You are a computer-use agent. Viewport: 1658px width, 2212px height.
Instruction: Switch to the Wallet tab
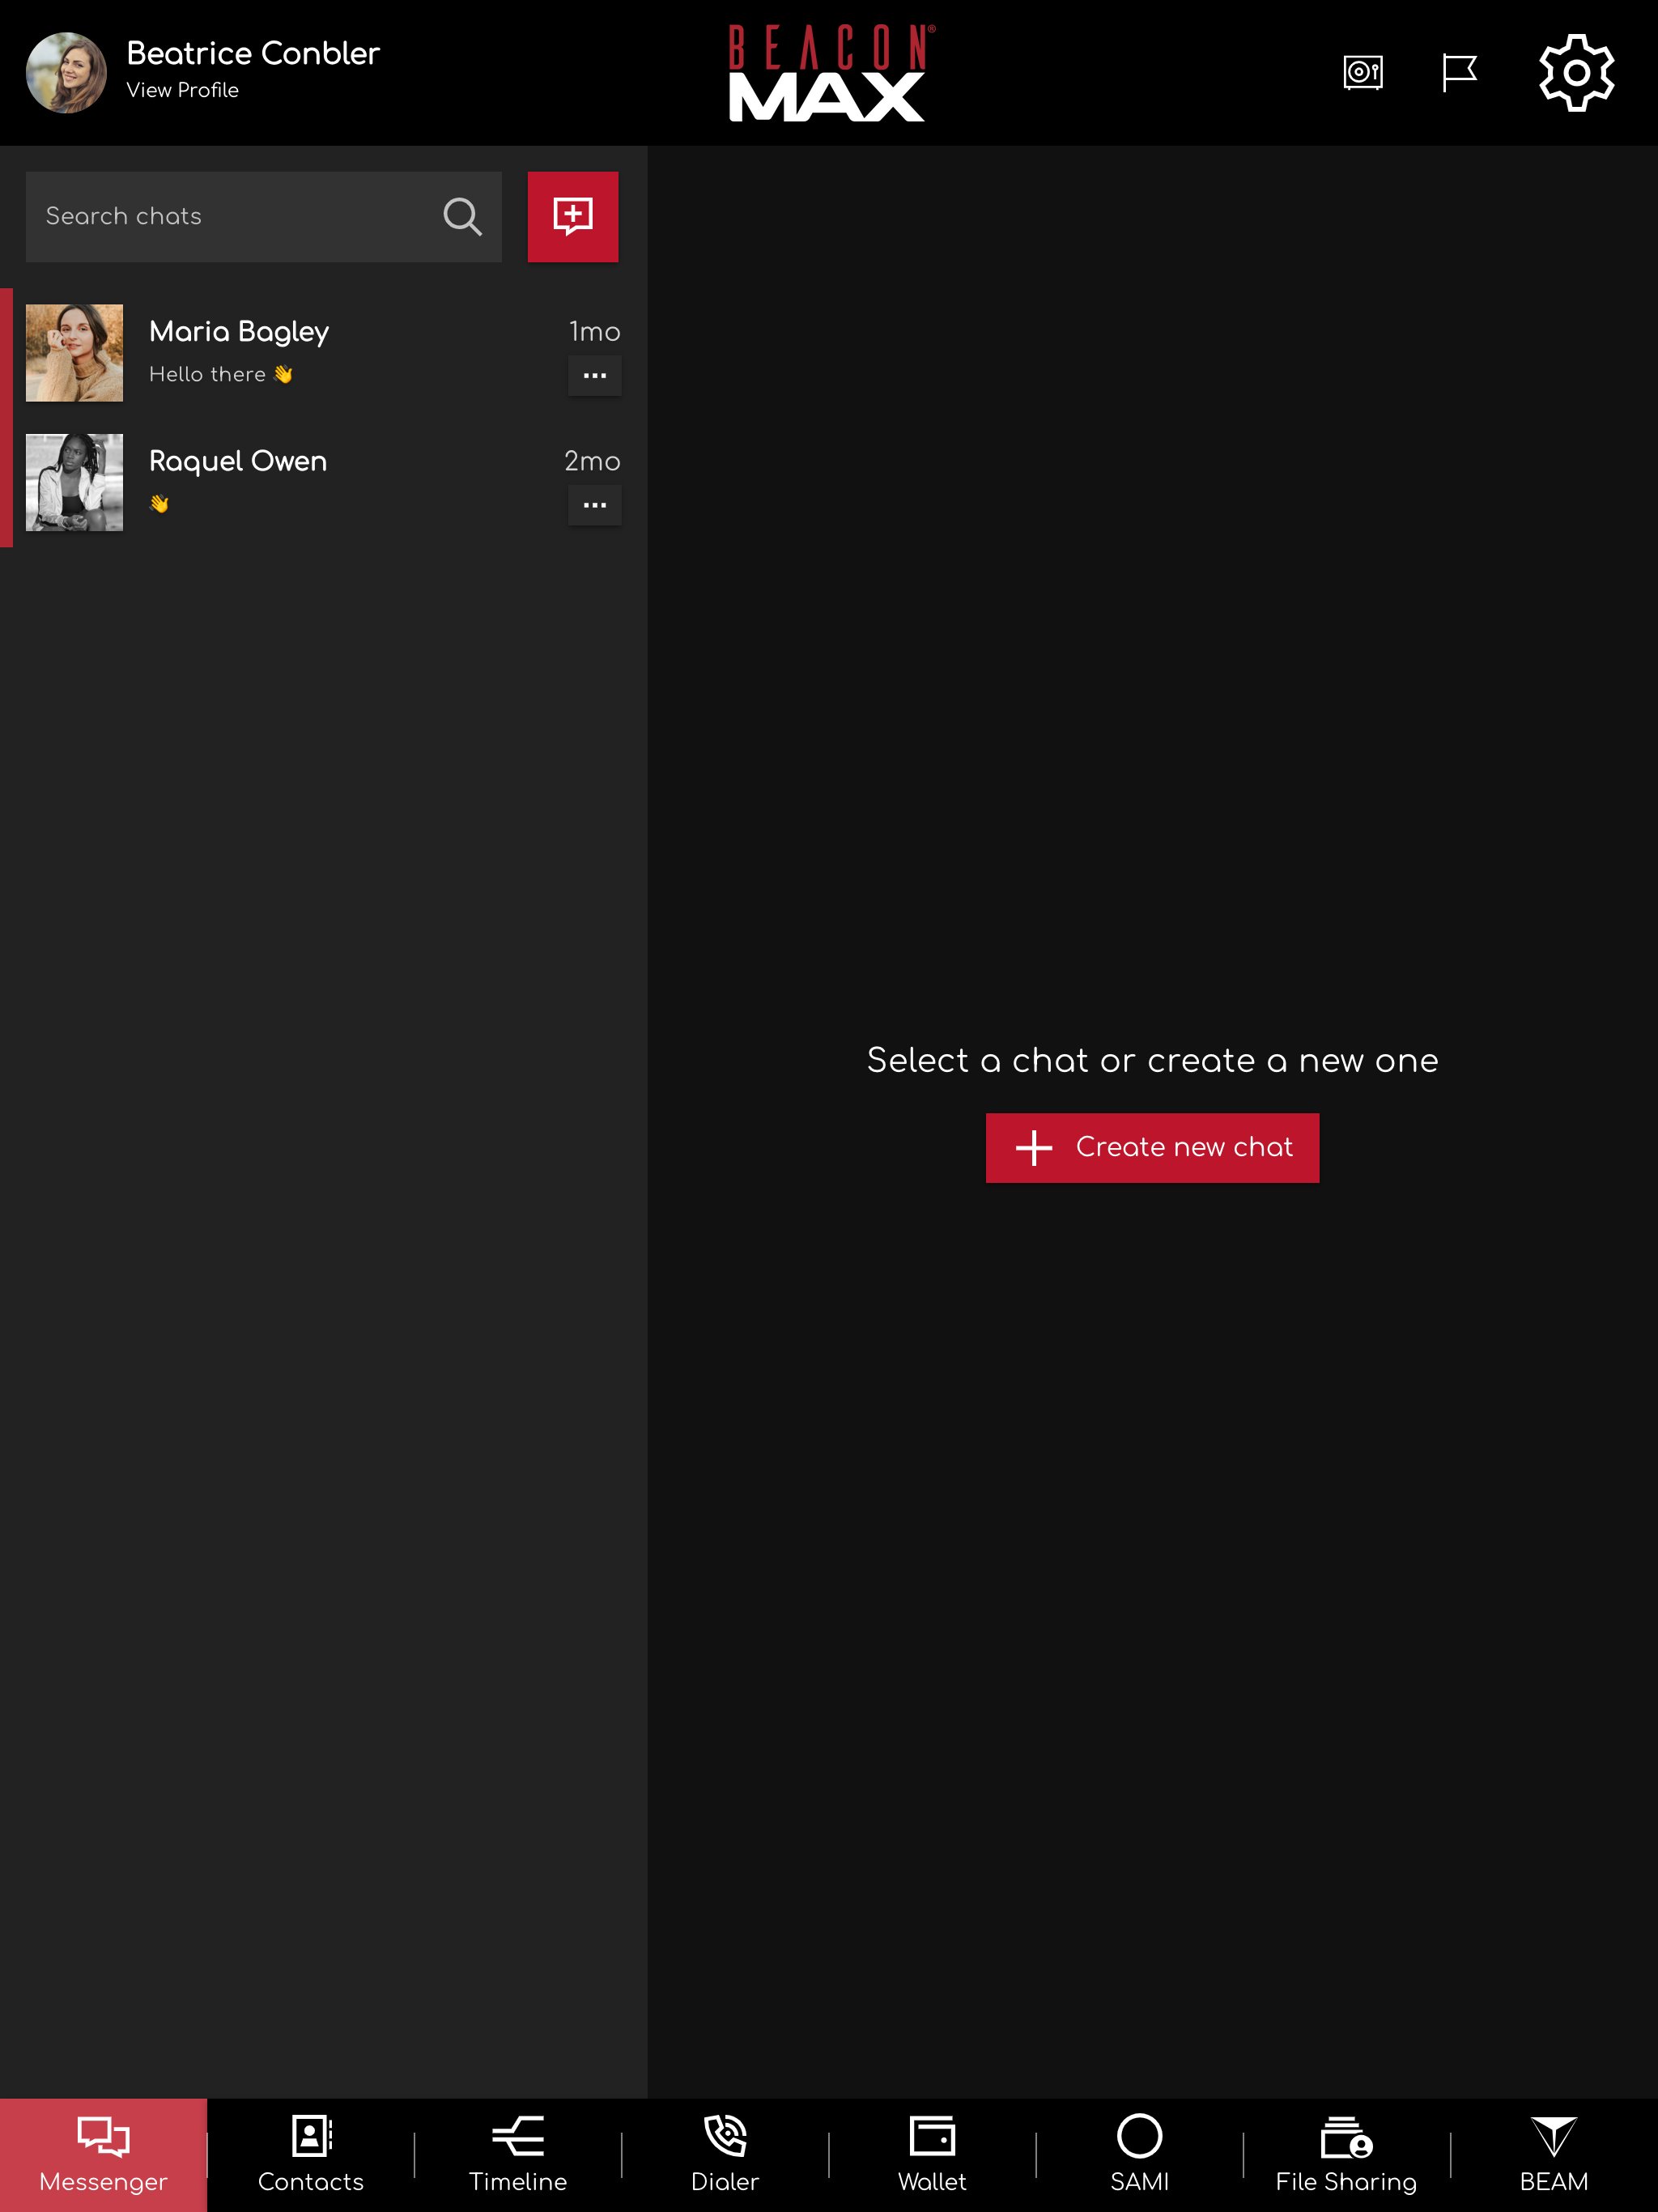point(932,2155)
